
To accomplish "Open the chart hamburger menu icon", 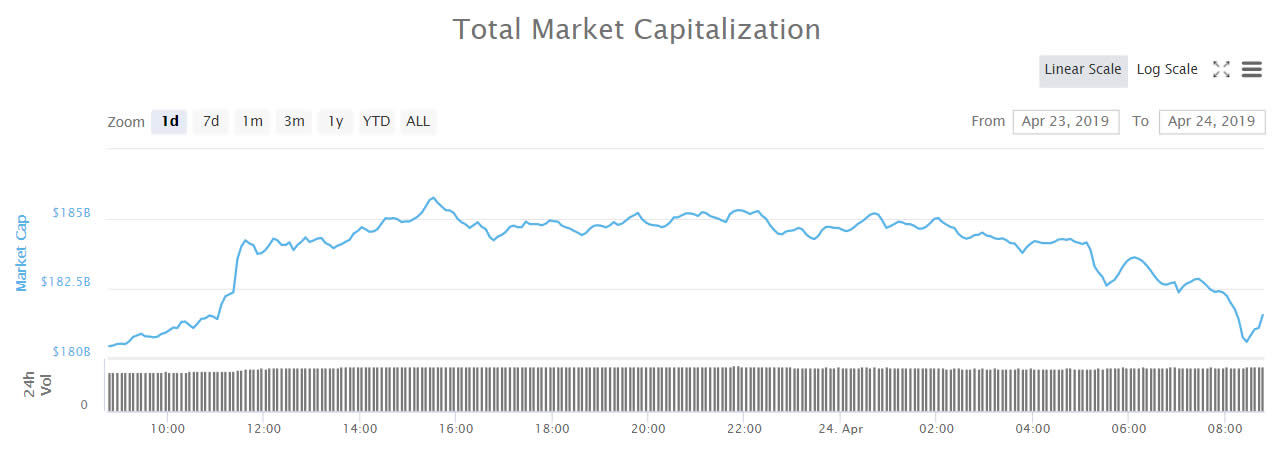I will click(1251, 69).
